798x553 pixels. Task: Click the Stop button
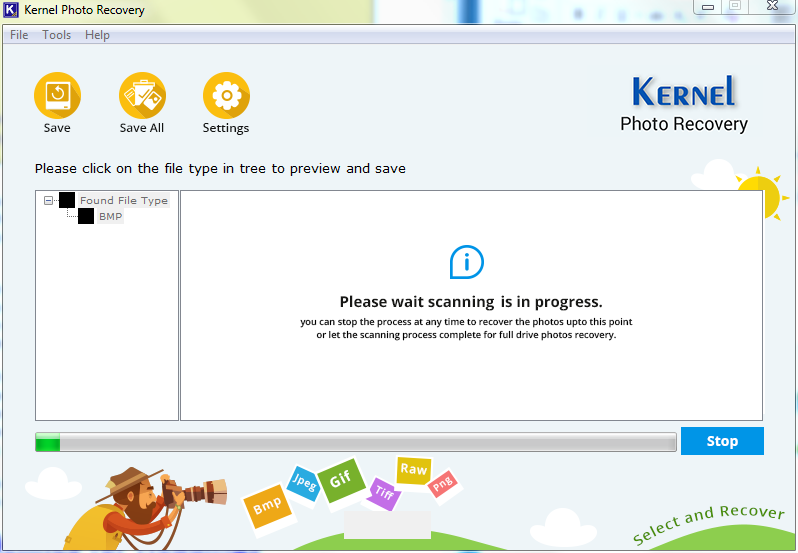click(x=722, y=441)
